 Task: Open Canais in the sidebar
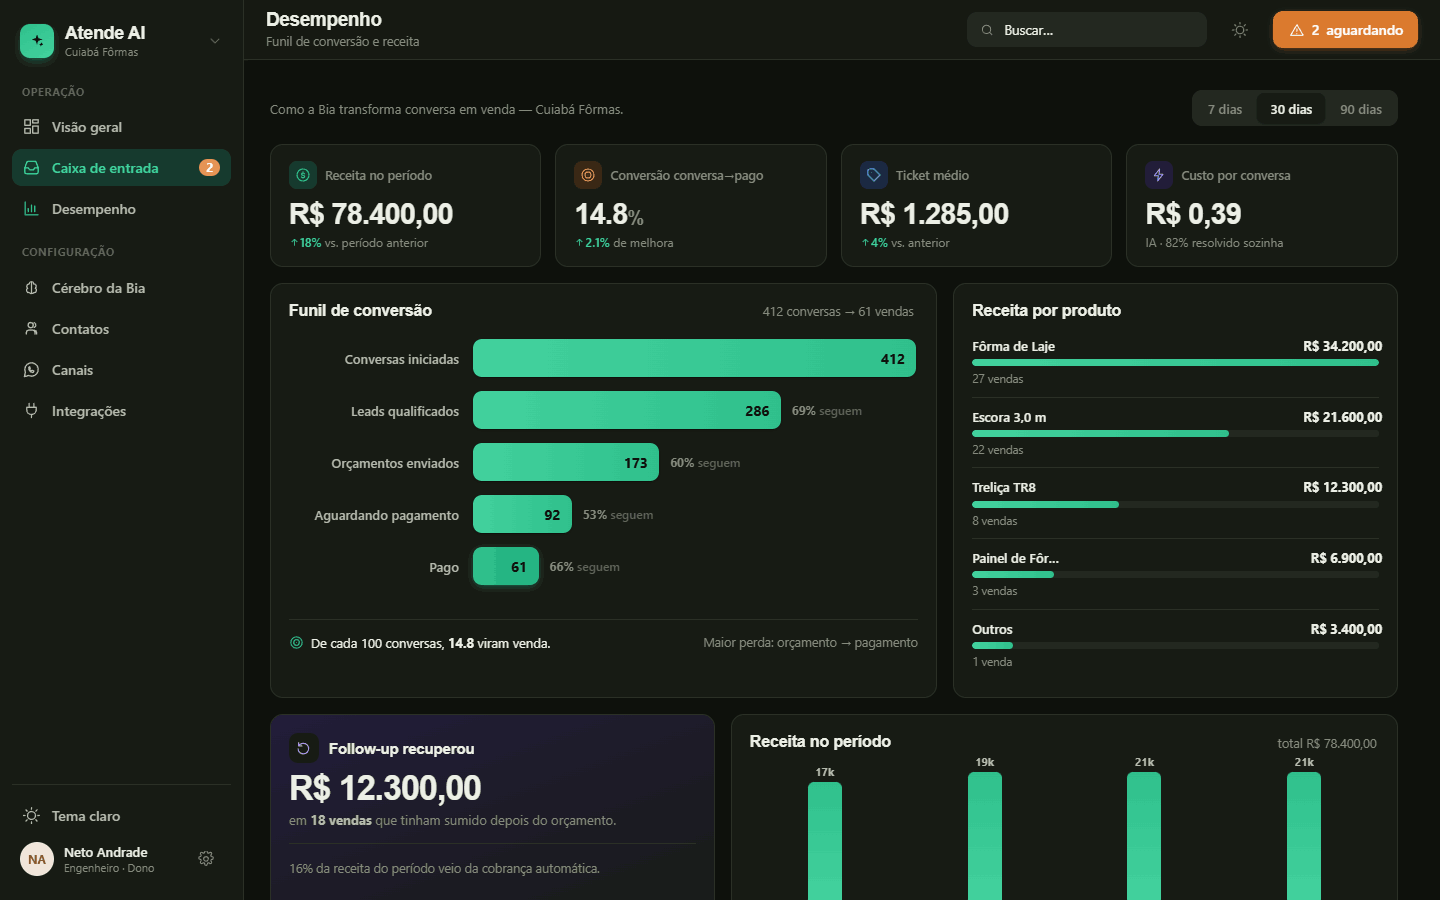tap(121, 370)
